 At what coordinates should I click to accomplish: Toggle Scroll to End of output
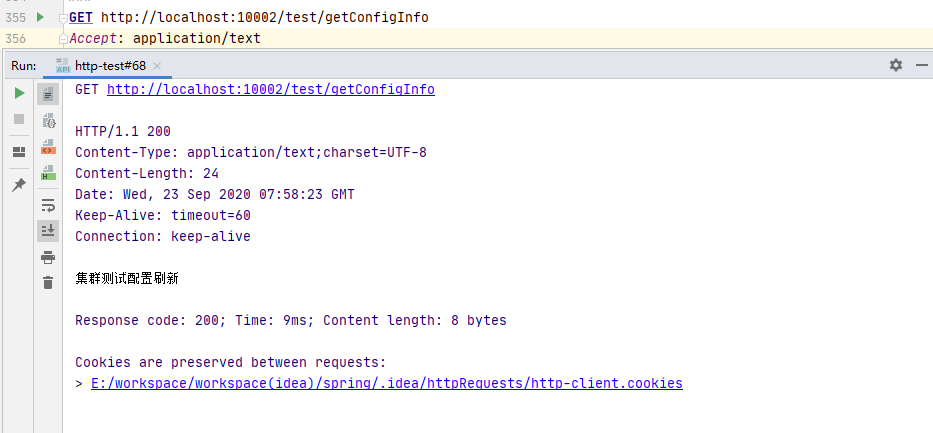[48, 231]
